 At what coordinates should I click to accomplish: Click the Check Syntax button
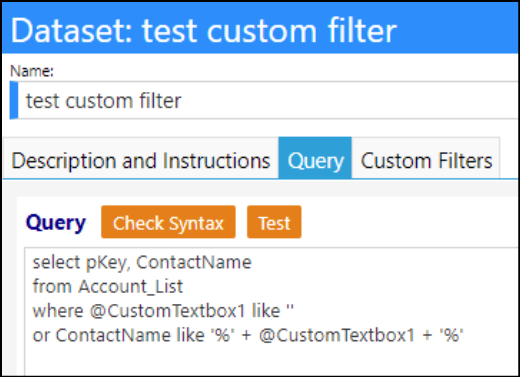coord(168,222)
